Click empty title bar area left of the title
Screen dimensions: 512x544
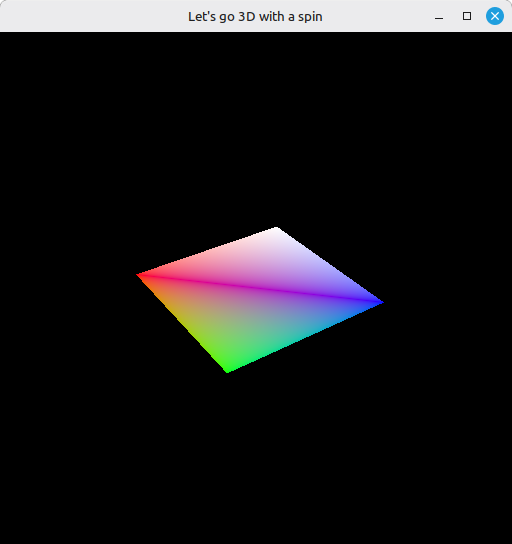94,16
